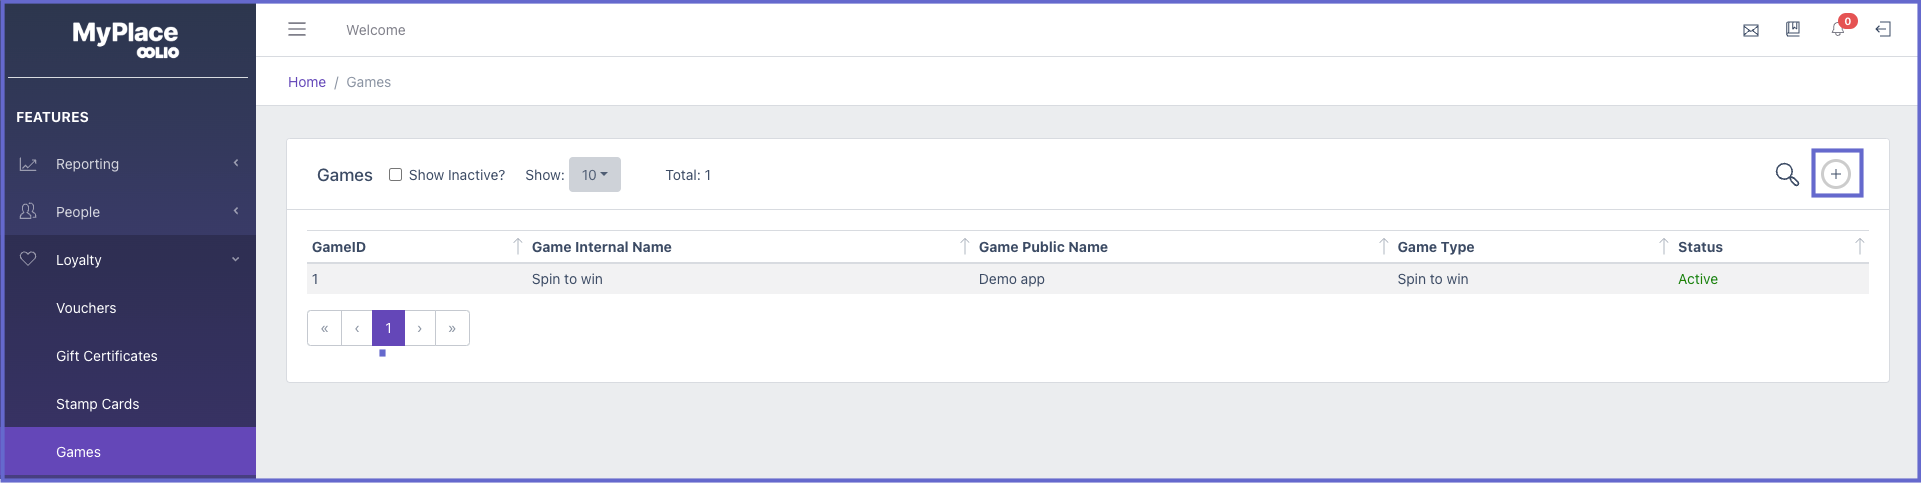Image resolution: width=1921 pixels, height=483 pixels.
Task: Click the Reporting chart icon
Action: click(x=28, y=164)
